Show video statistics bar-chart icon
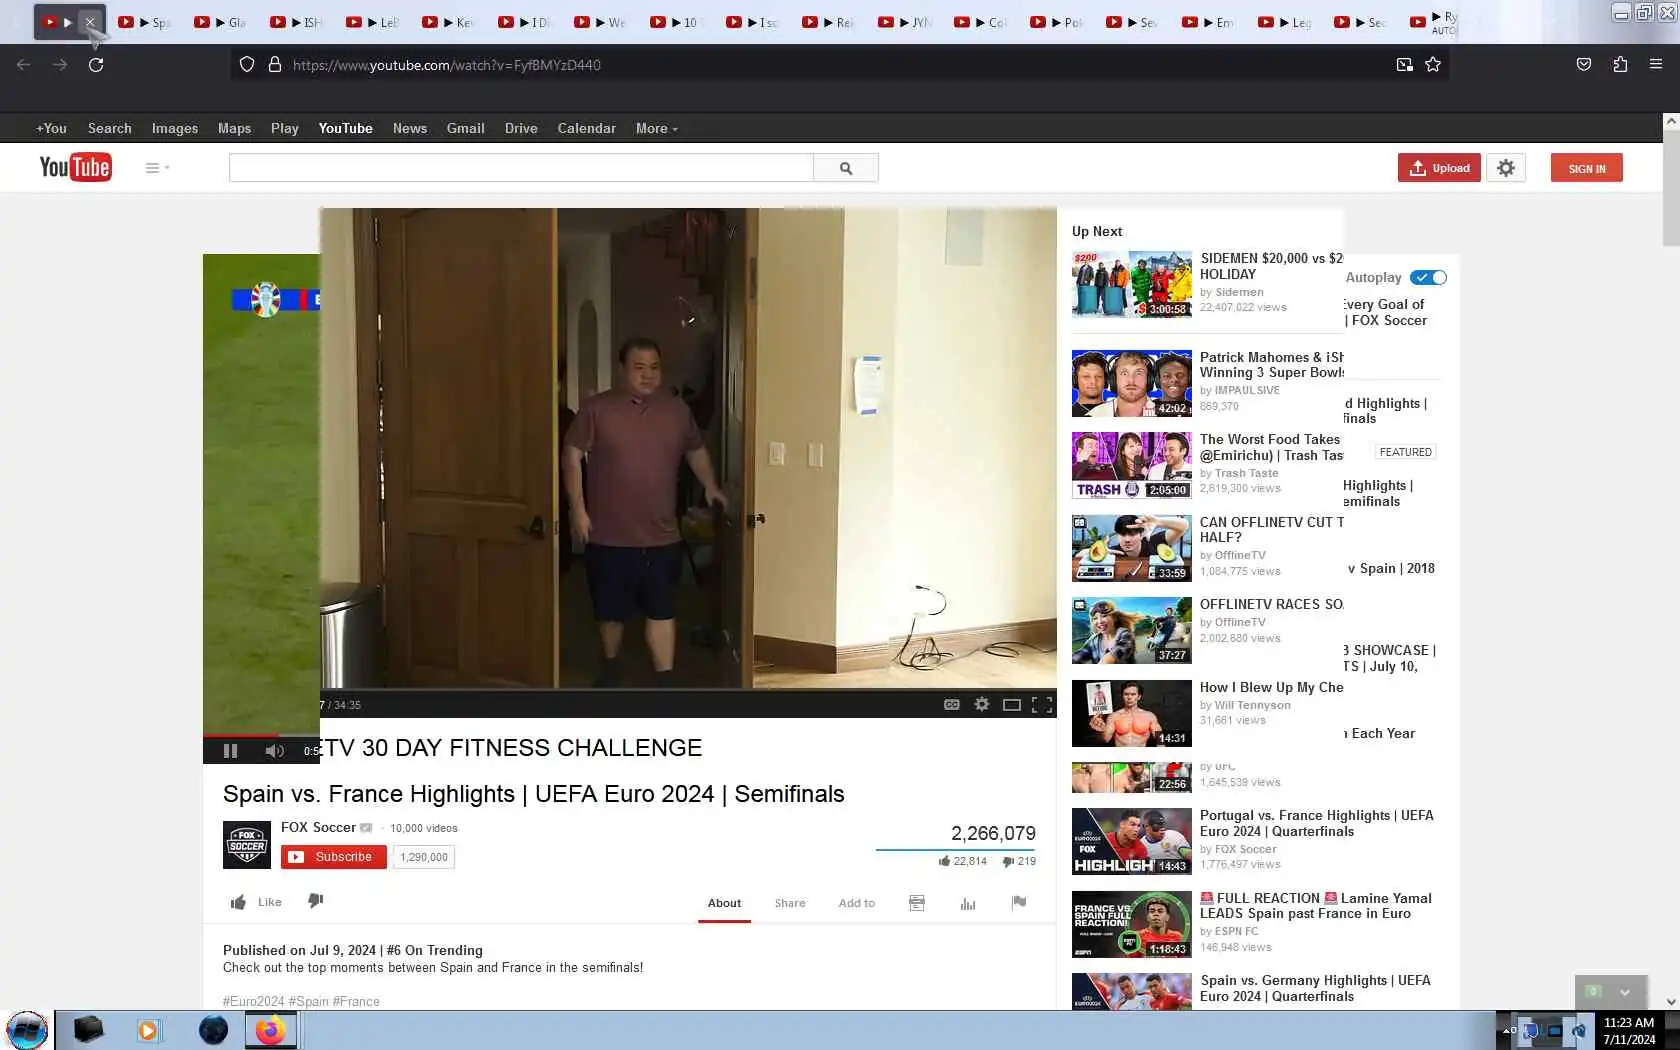Screen dimensions: 1680x1050 point(968,903)
